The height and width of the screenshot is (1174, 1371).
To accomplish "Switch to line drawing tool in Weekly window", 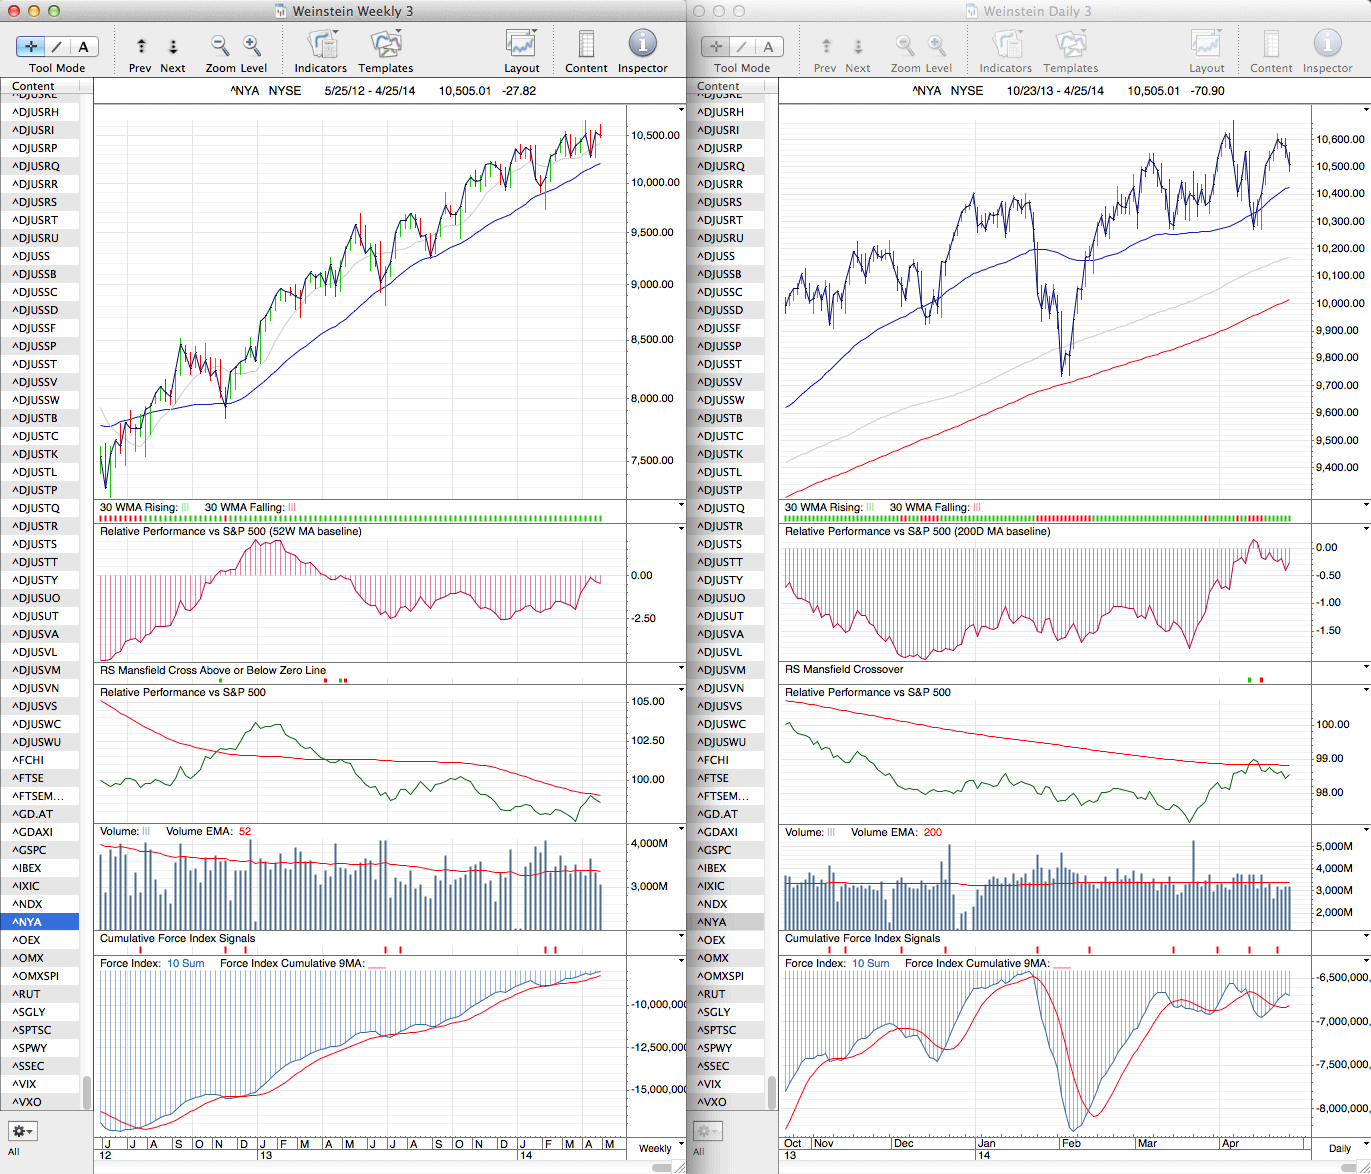I will click(x=57, y=46).
